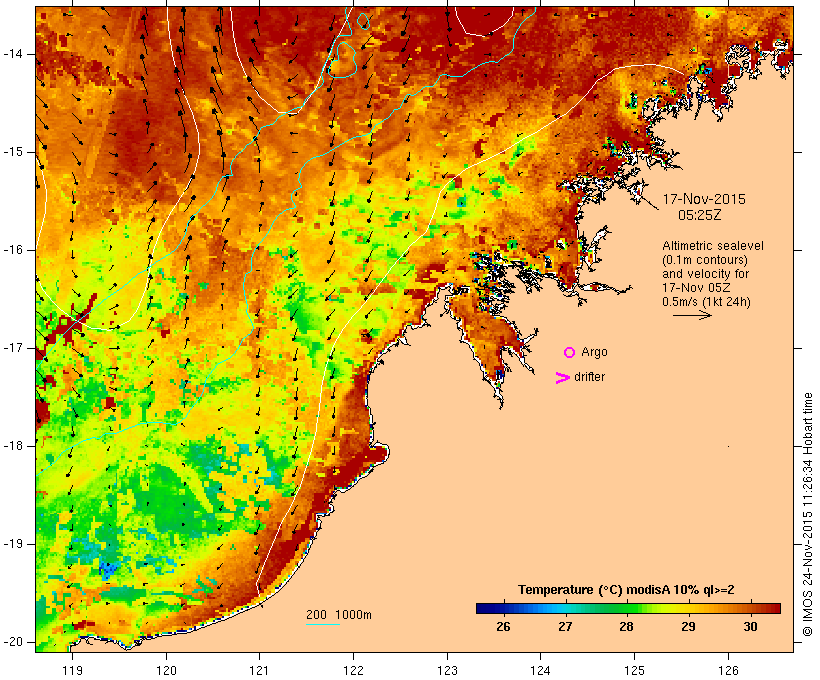The height and width of the screenshot is (680, 820).
Task: Click longitude label '121'
Action: pyautogui.click(x=259, y=670)
